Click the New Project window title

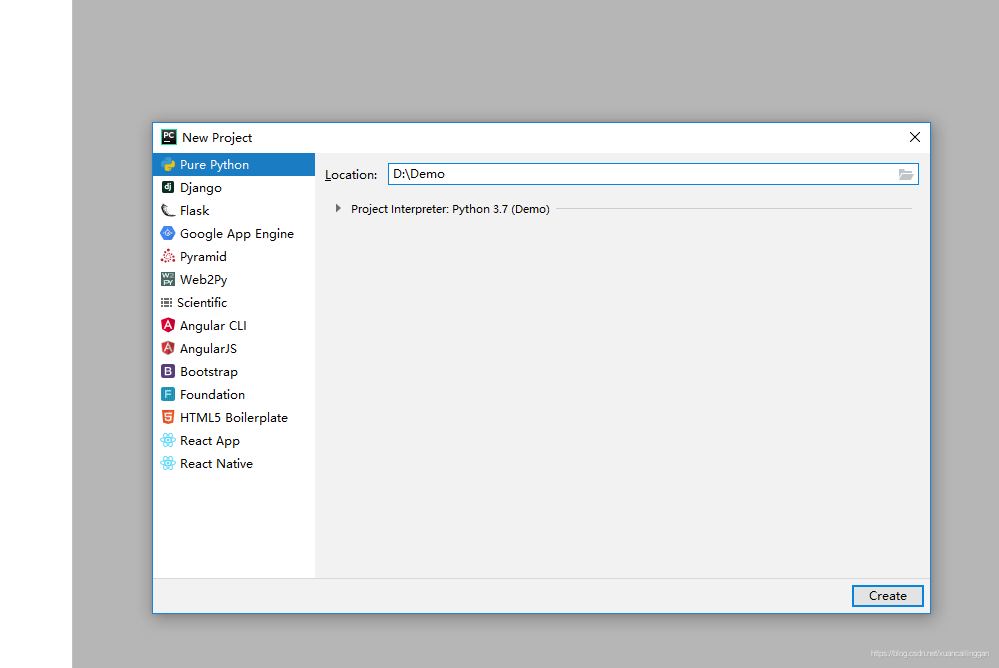point(217,138)
